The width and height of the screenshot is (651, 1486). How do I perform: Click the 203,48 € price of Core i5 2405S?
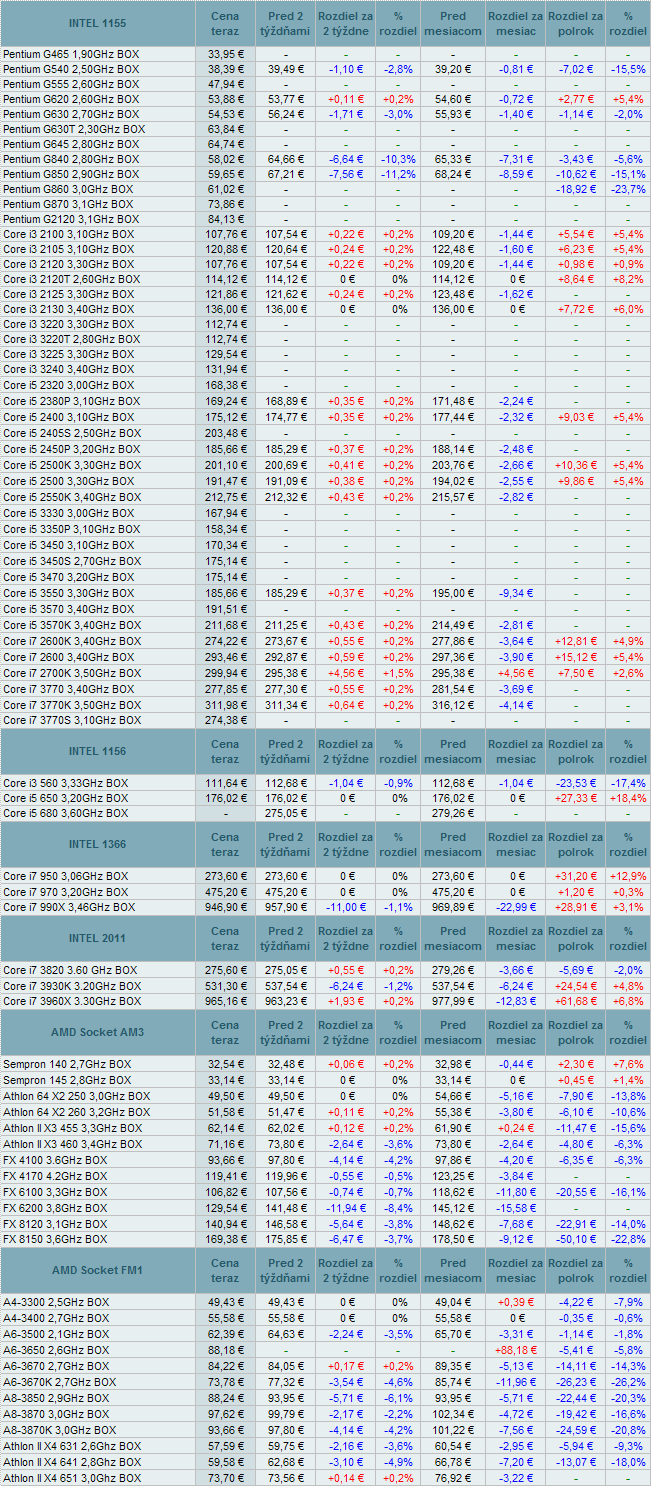(224, 433)
